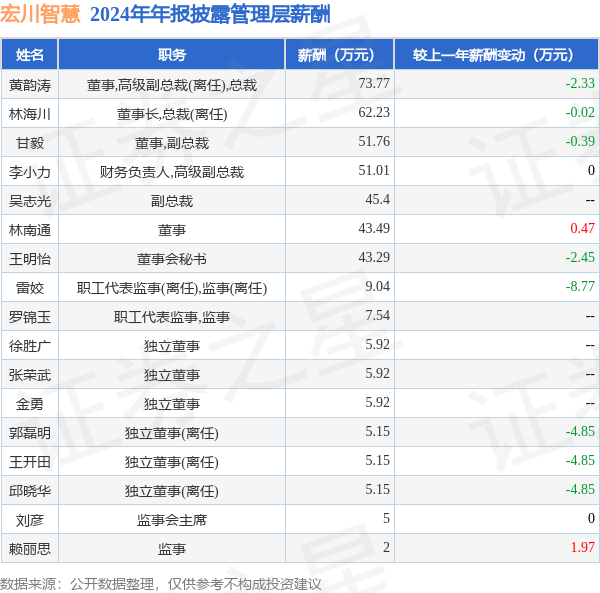Select the salary value 73.77
The image size is (600, 593).
374,83
